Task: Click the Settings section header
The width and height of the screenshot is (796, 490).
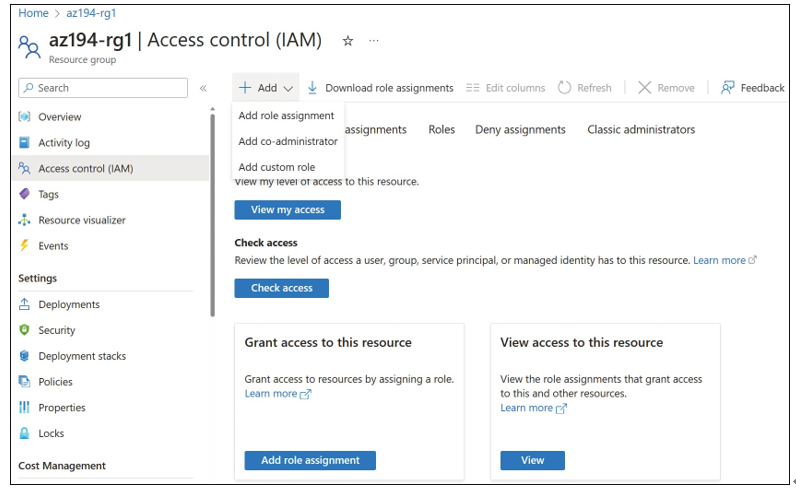Action: tap(38, 278)
